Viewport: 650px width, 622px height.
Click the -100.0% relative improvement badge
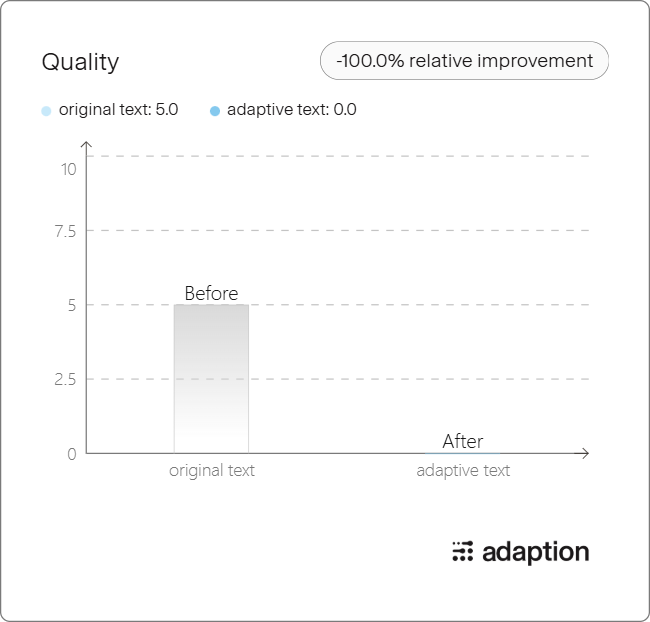(464, 61)
